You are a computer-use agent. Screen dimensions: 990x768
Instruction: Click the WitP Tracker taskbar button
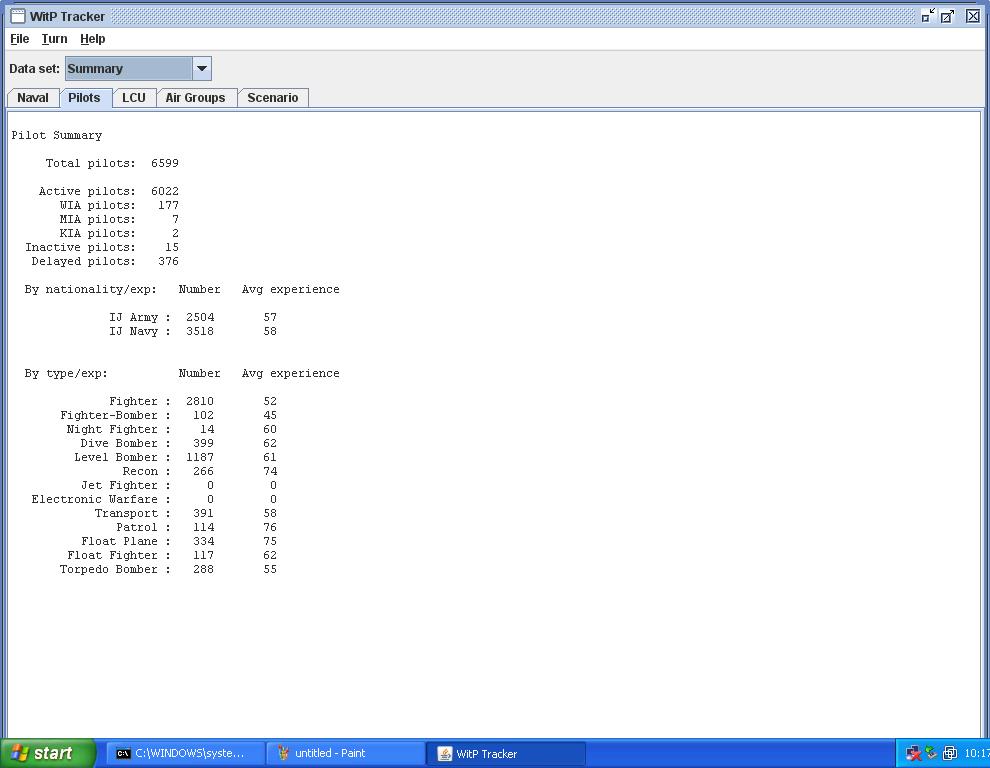point(506,753)
